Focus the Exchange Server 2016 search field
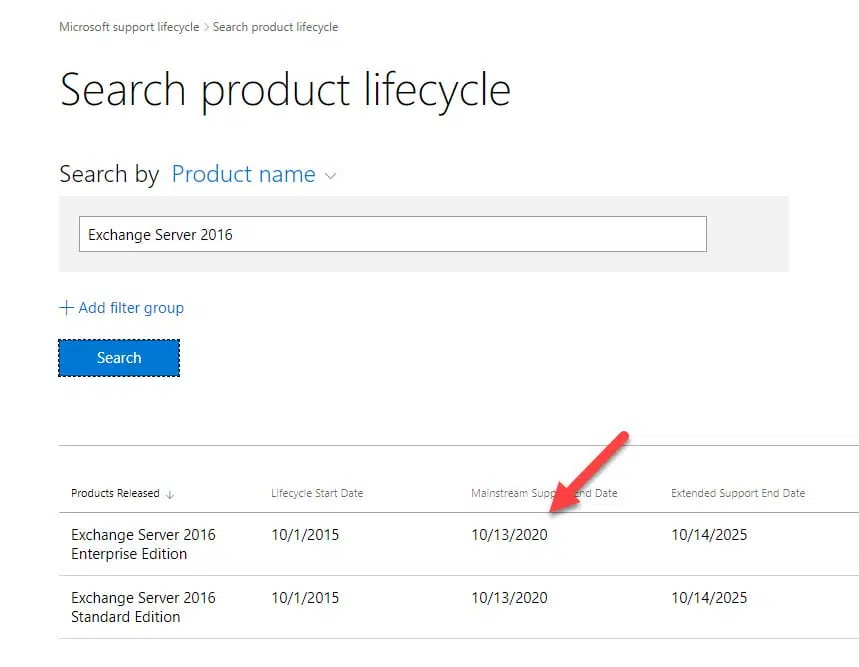This screenshot has height=667, width=859. (393, 234)
